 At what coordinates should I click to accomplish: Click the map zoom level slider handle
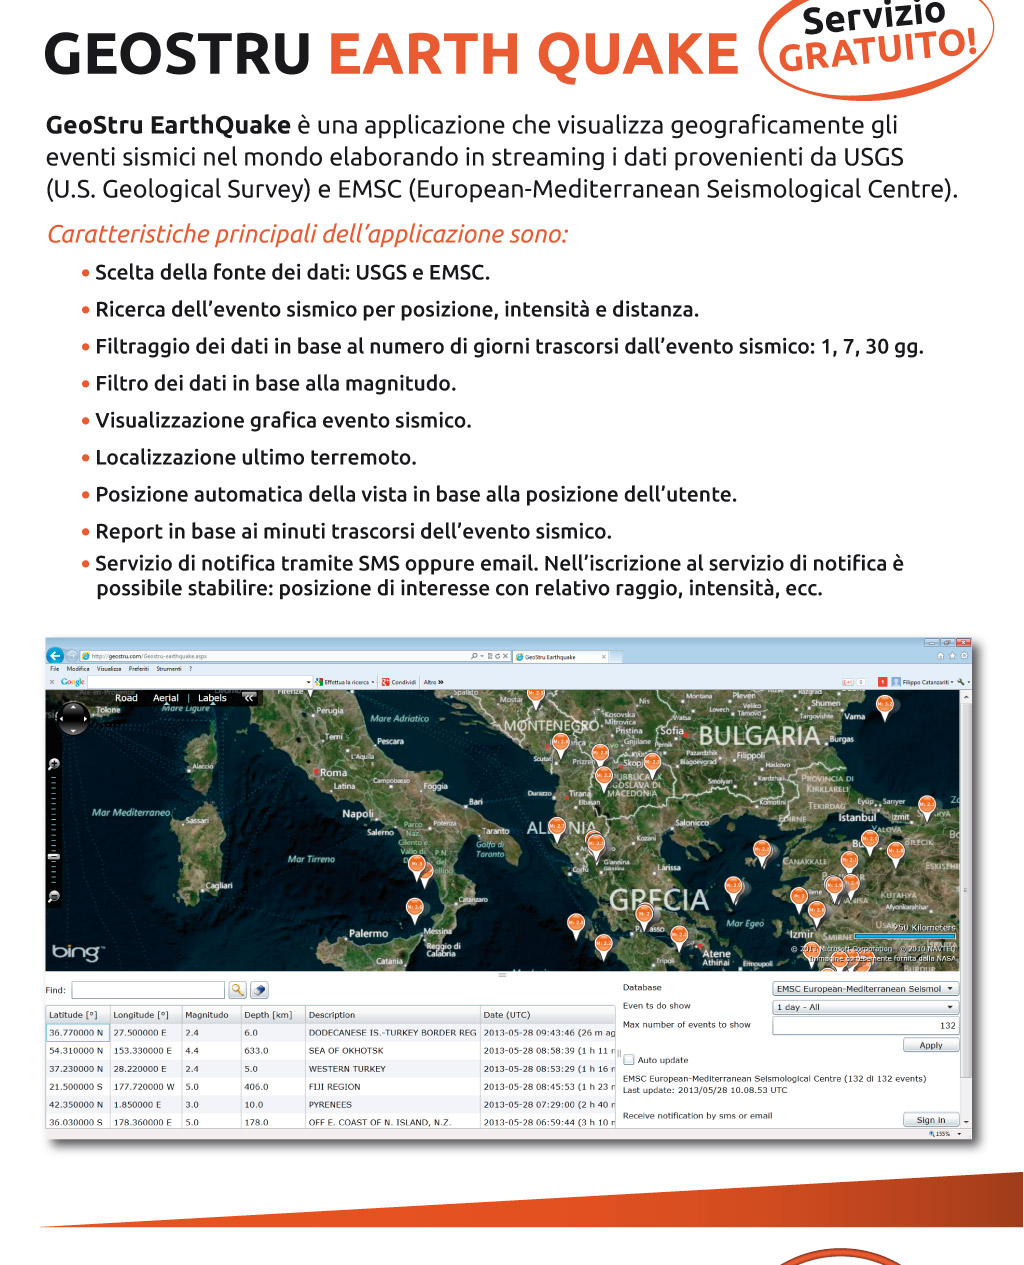pyautogui.click(x=54, y=857)
